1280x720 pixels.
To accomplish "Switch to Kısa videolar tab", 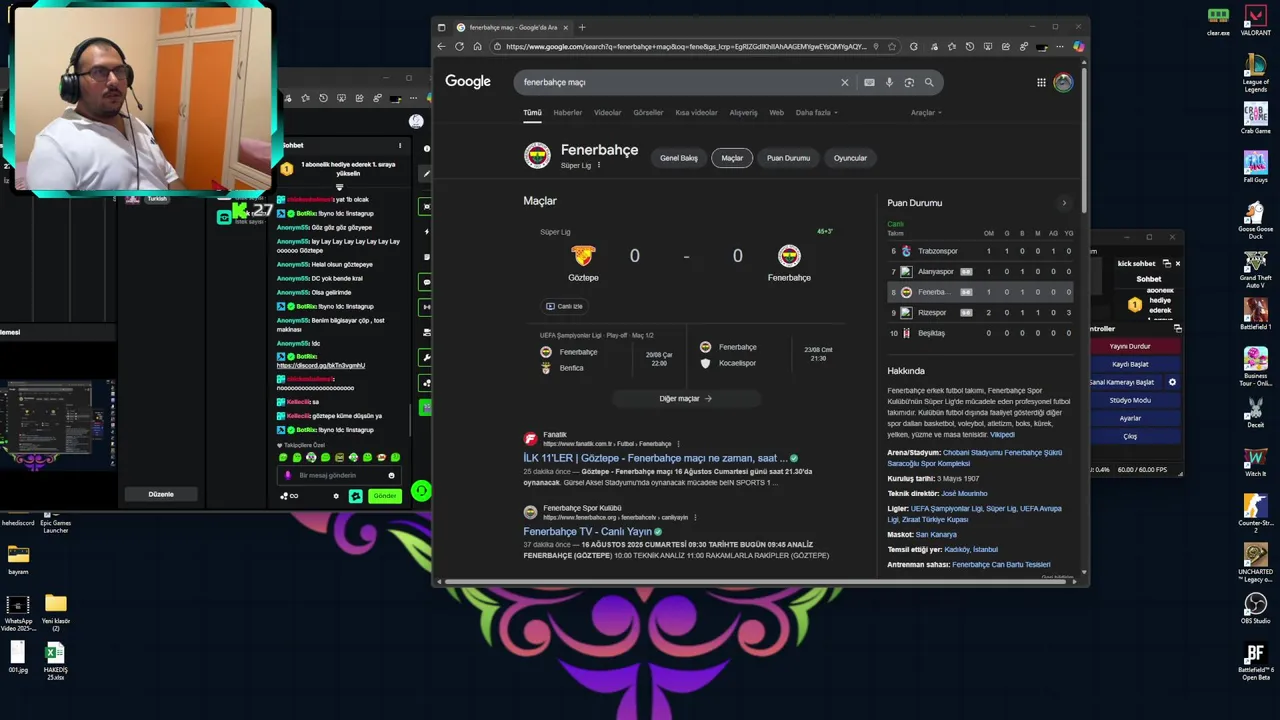I will [696, 113].
